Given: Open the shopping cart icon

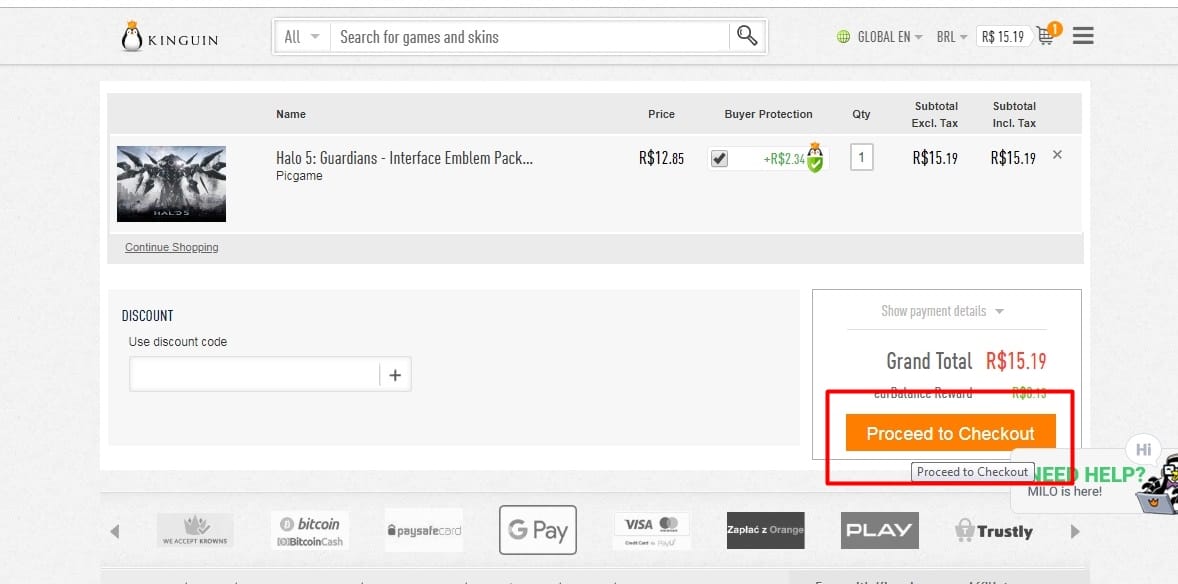Looking at the screenshot, I should coord(1046,35).
